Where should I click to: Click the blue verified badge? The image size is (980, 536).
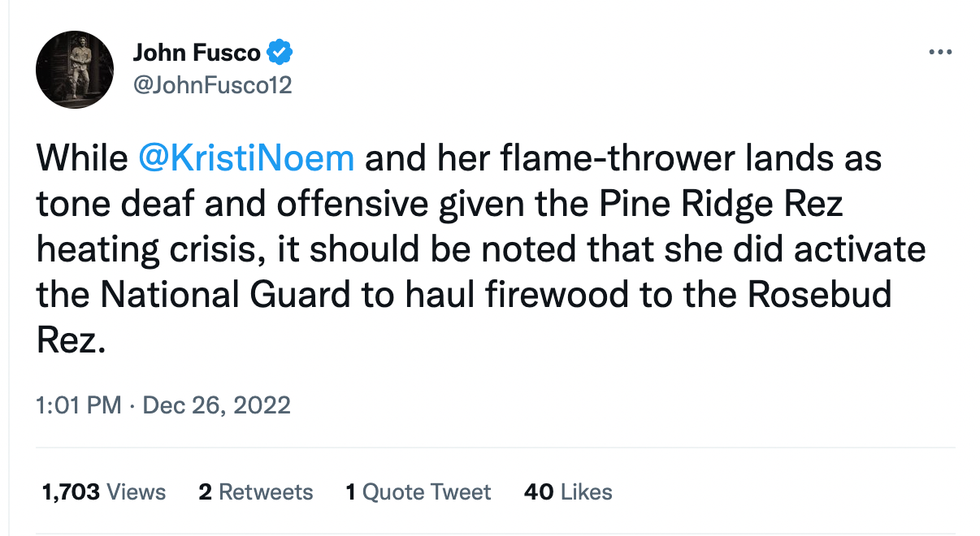click(x=282, y=53)
